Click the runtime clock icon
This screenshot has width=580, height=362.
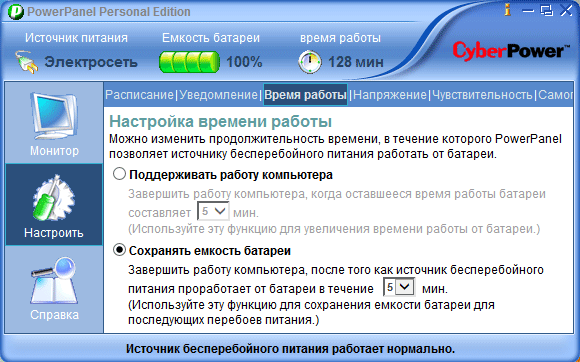coord(310,62)
